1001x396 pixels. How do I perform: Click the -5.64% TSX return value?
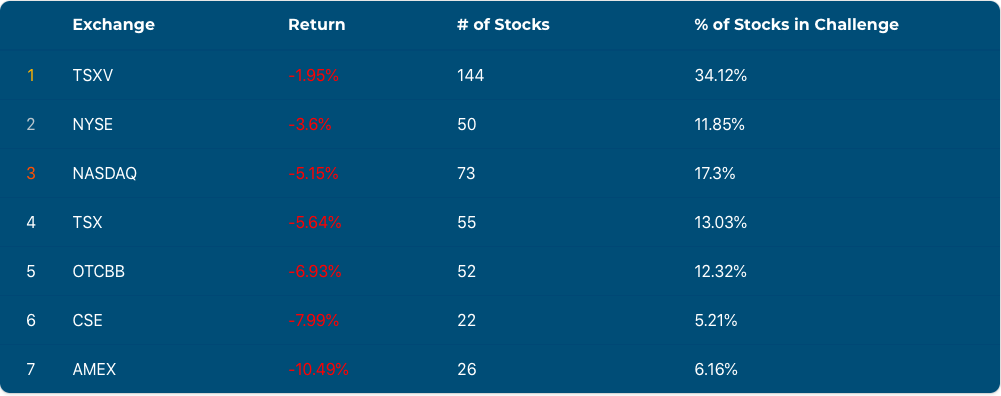[x=314, y=222]
